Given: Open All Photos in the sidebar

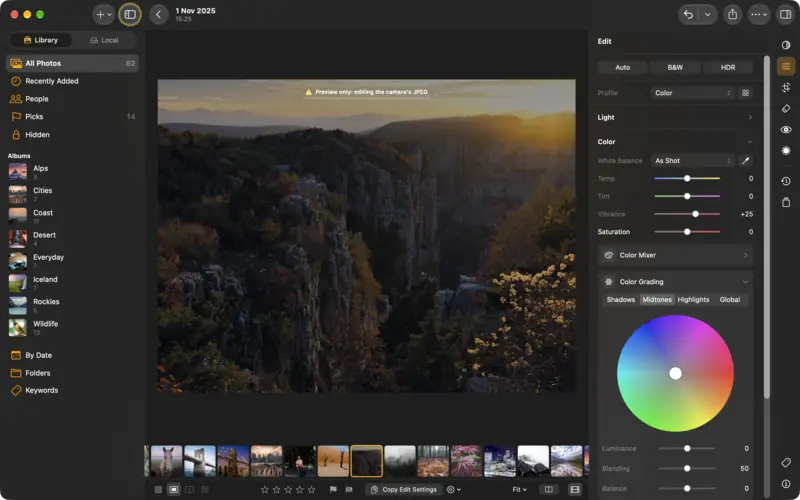Looking at the screenshot, I should [72, 63].
